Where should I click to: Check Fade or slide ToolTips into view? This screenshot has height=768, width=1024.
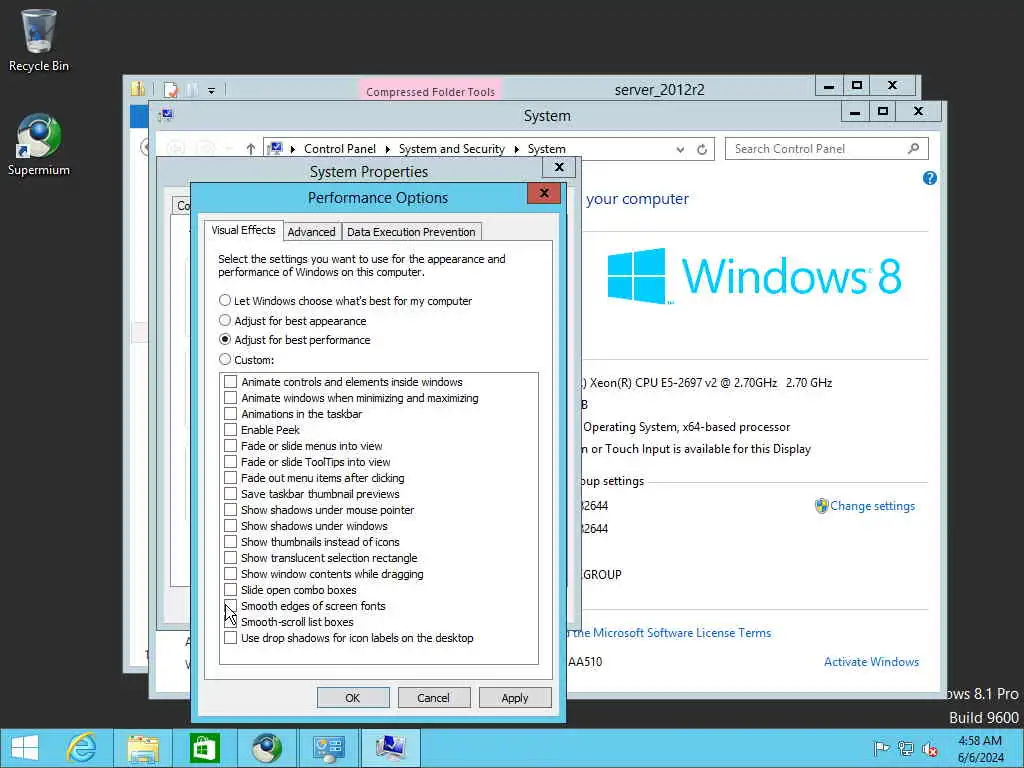coord(231,462)
